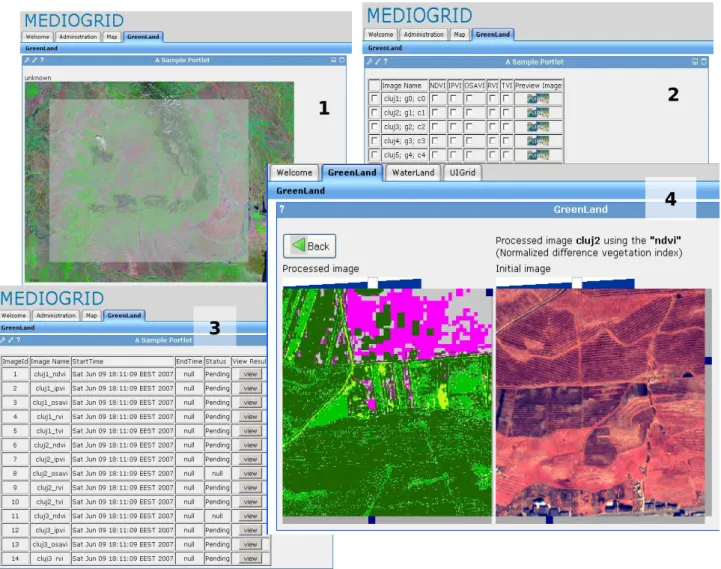Open help icon in image selection portlet
The image size is (721, 569).
(x=385, y=61)
